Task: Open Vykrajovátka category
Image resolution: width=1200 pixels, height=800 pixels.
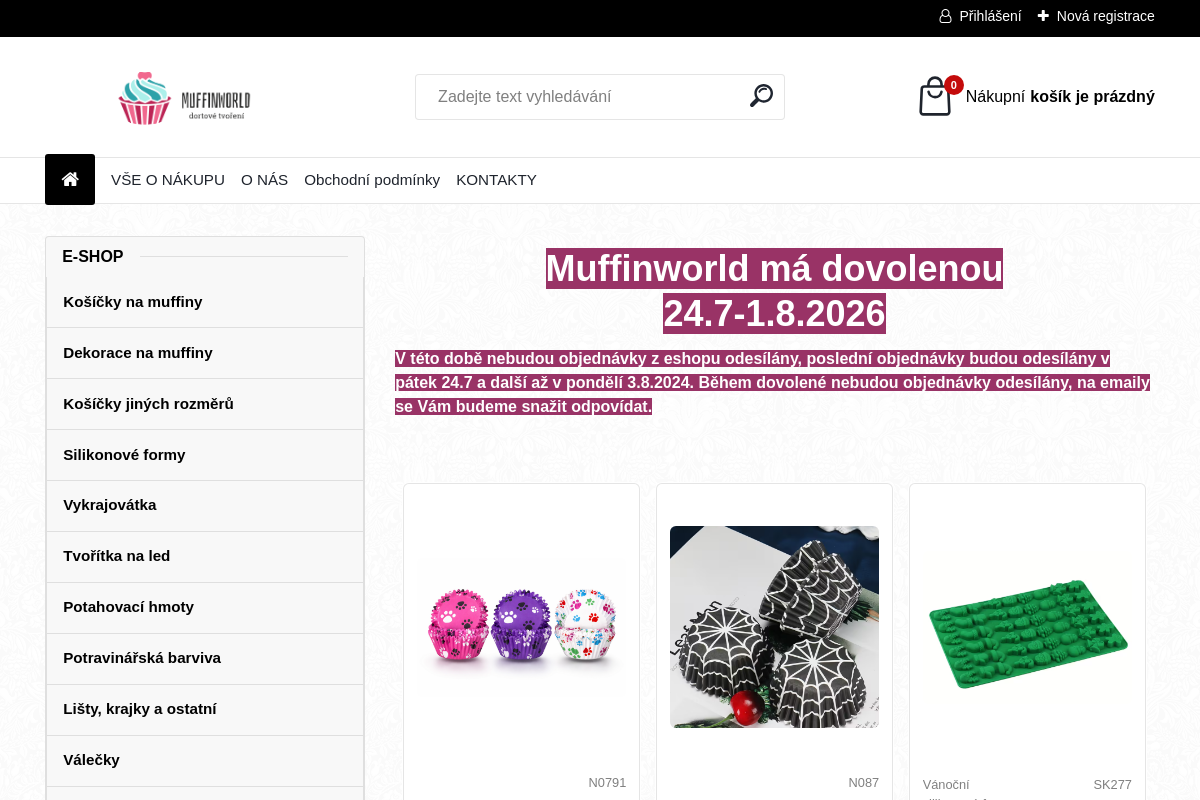Action: point(205,505)
